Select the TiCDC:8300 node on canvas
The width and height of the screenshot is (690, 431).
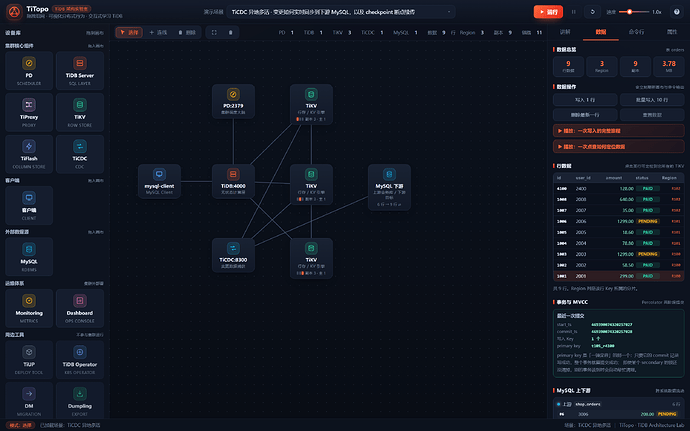pos(233,255)
